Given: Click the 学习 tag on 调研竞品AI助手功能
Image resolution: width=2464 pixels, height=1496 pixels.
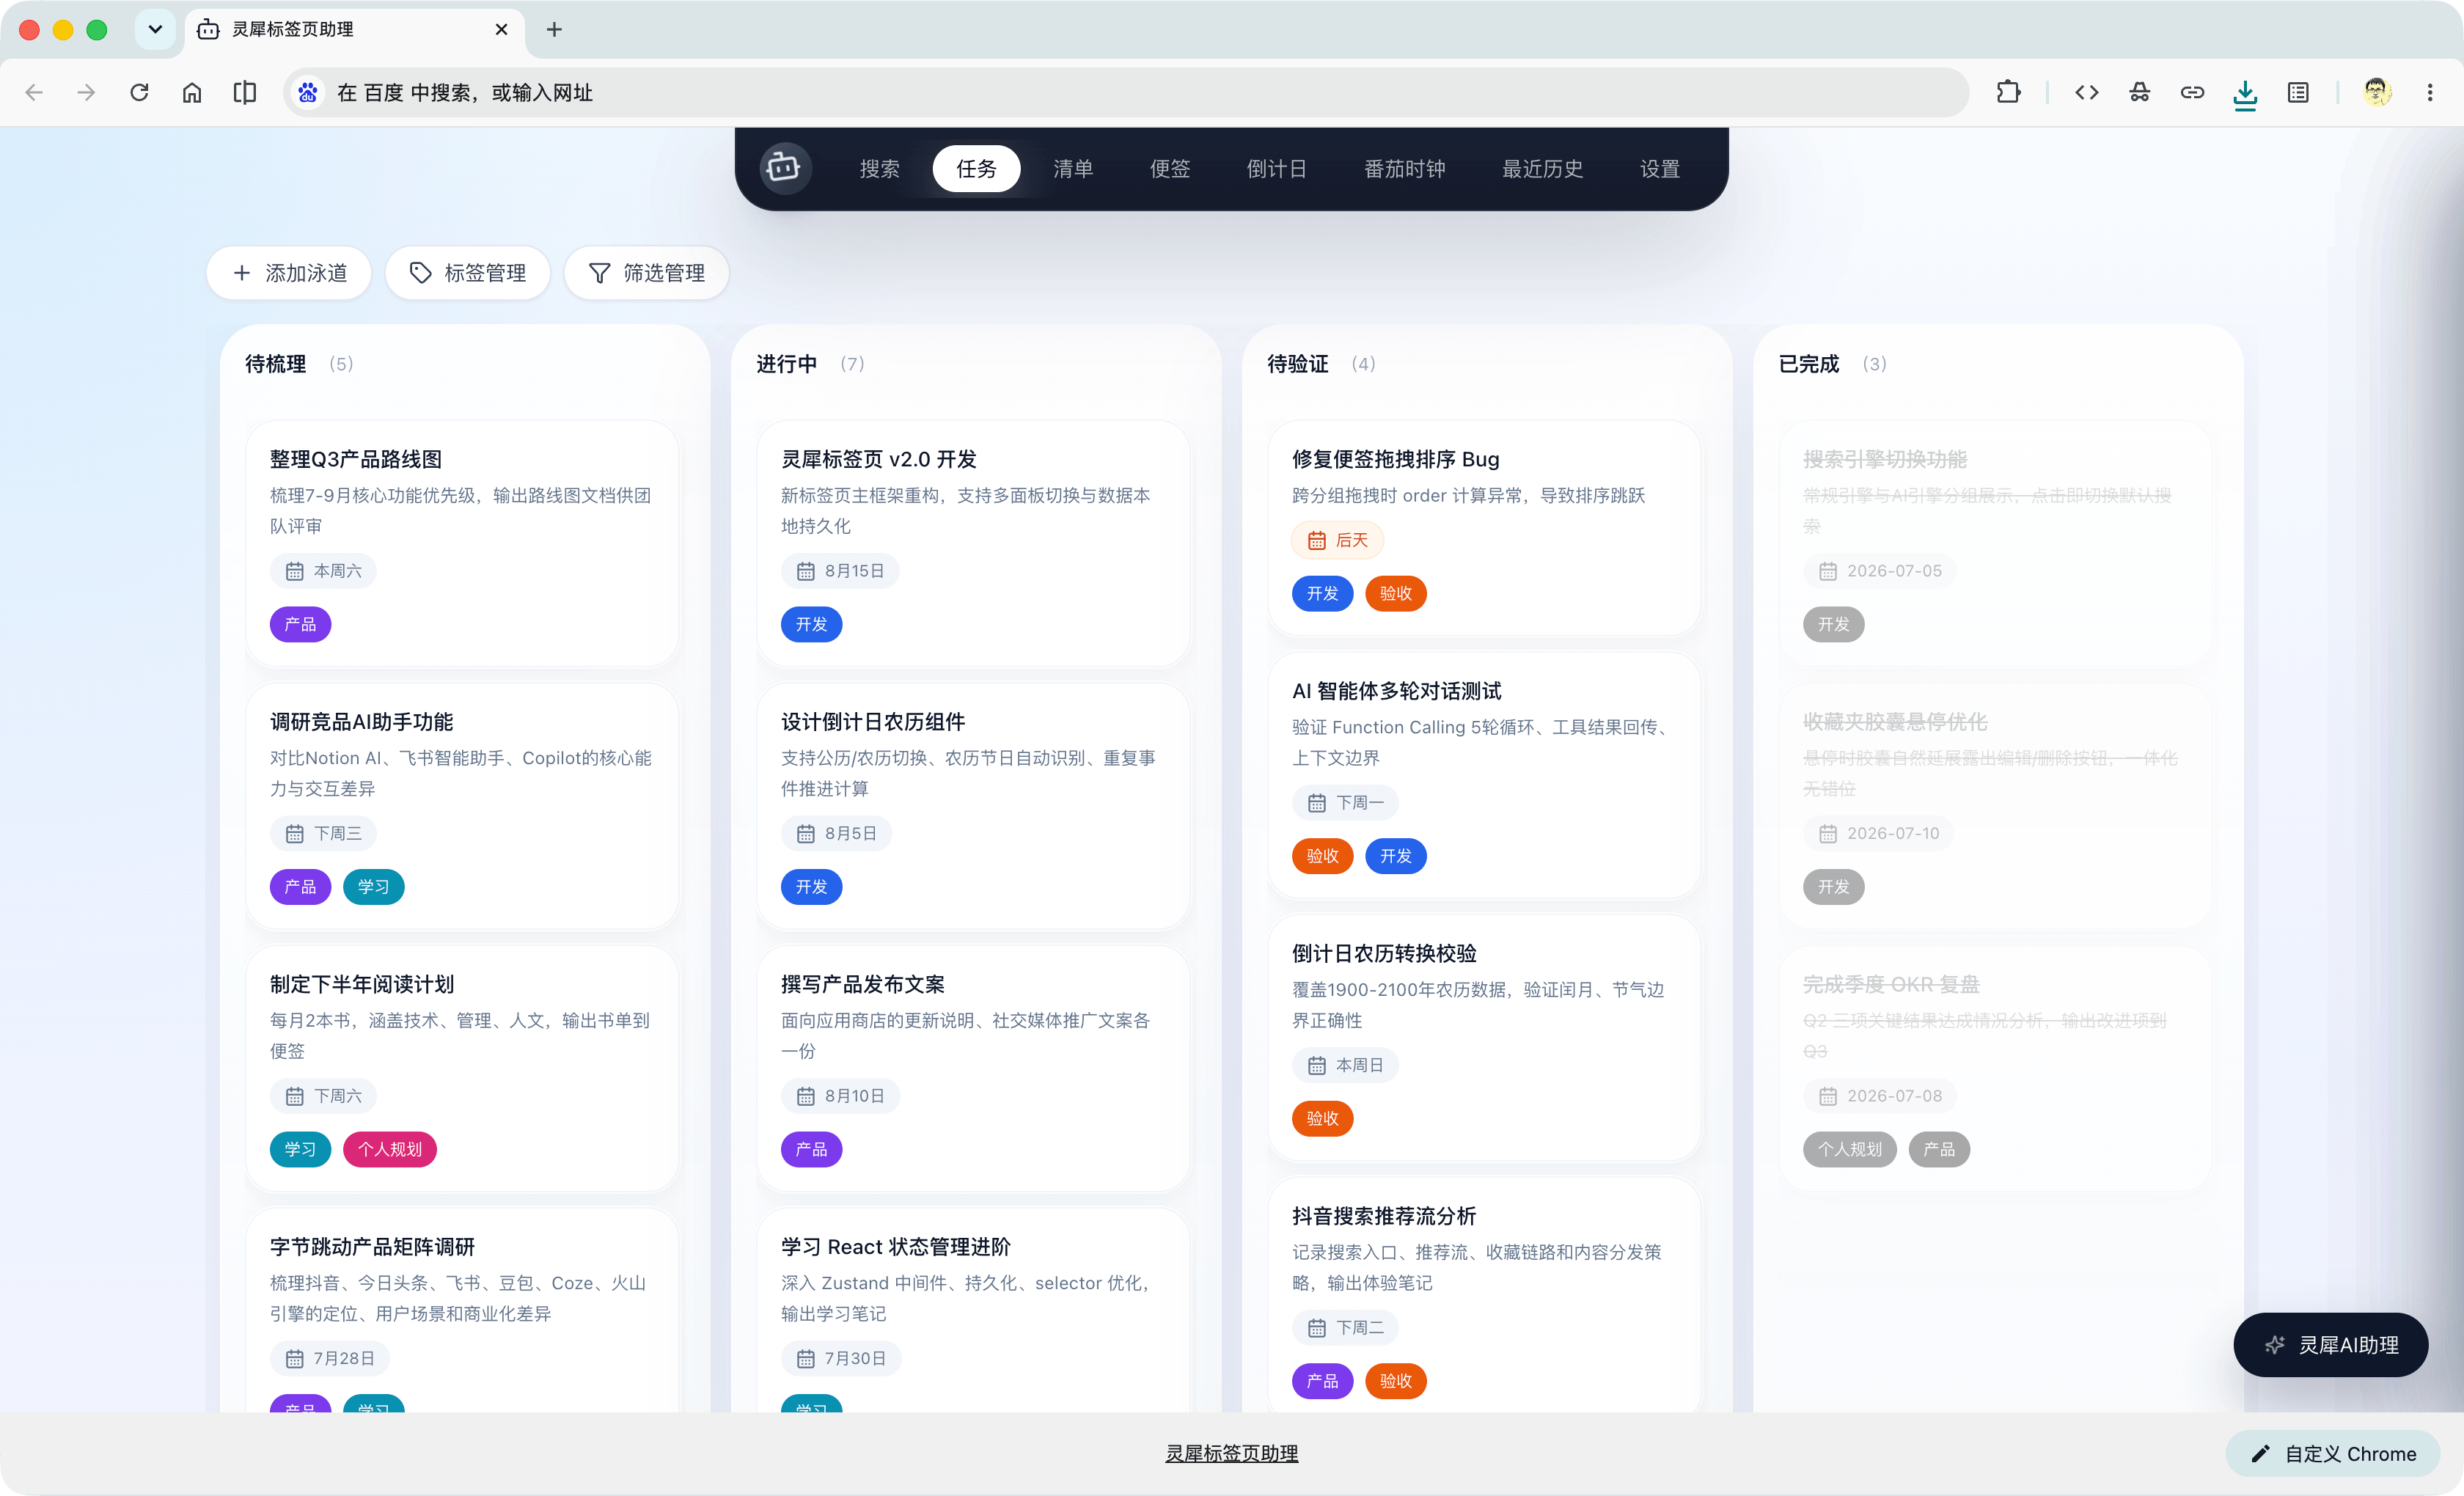Looking at the screenshot, I should point(374,887).
